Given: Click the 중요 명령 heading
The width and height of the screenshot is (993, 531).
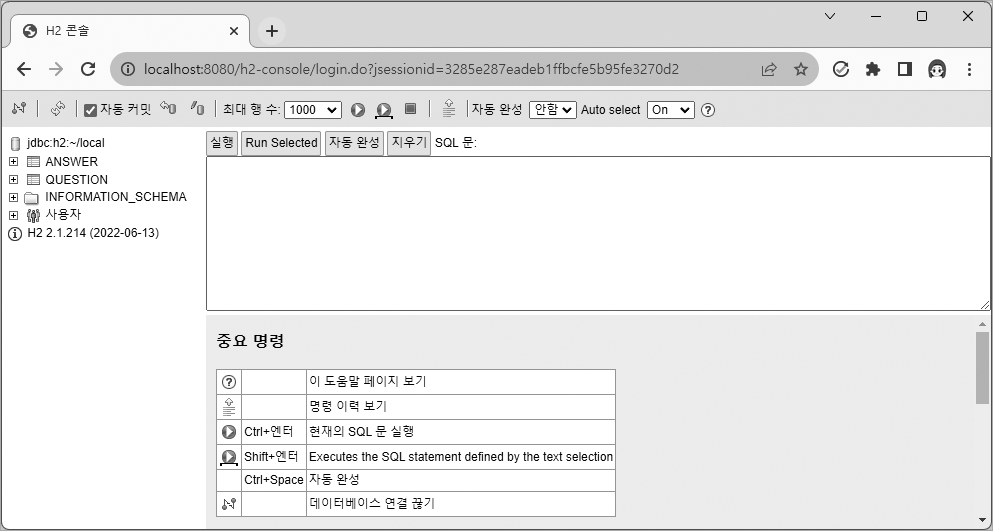Looking at the screenshot, I should click(250, 341).
